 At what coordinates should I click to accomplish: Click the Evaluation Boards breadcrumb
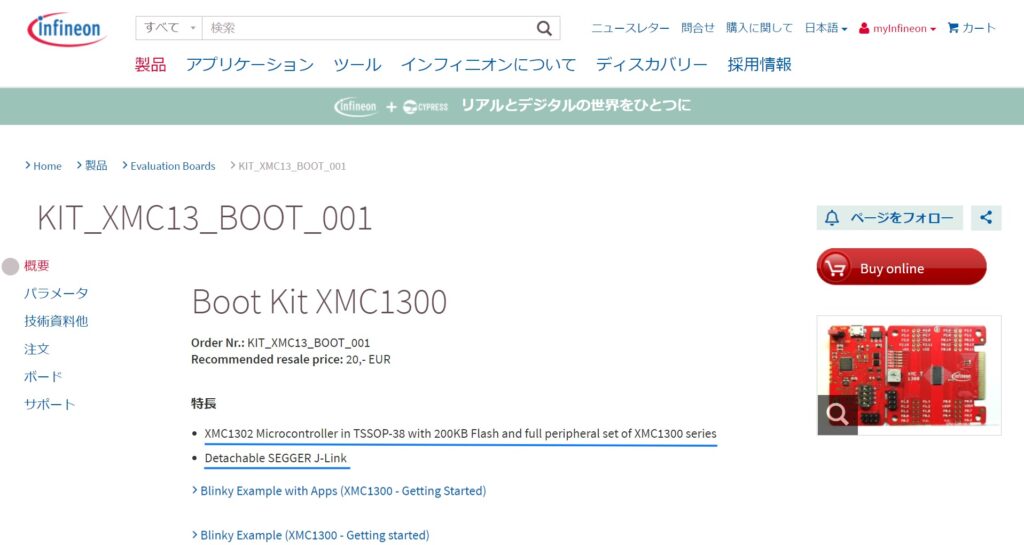coord(172,166)
